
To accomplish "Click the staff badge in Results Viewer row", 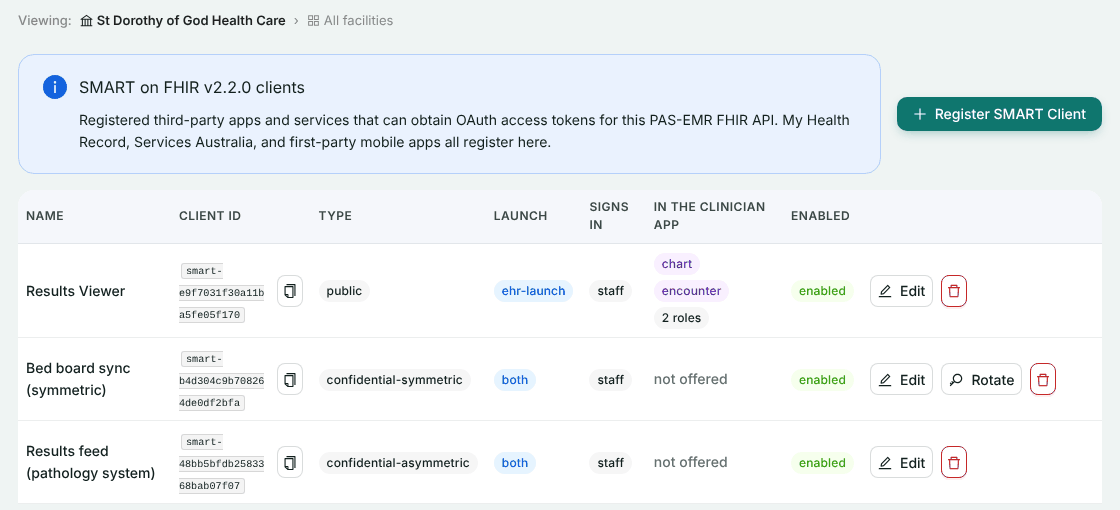I will [x=610, y=291].
